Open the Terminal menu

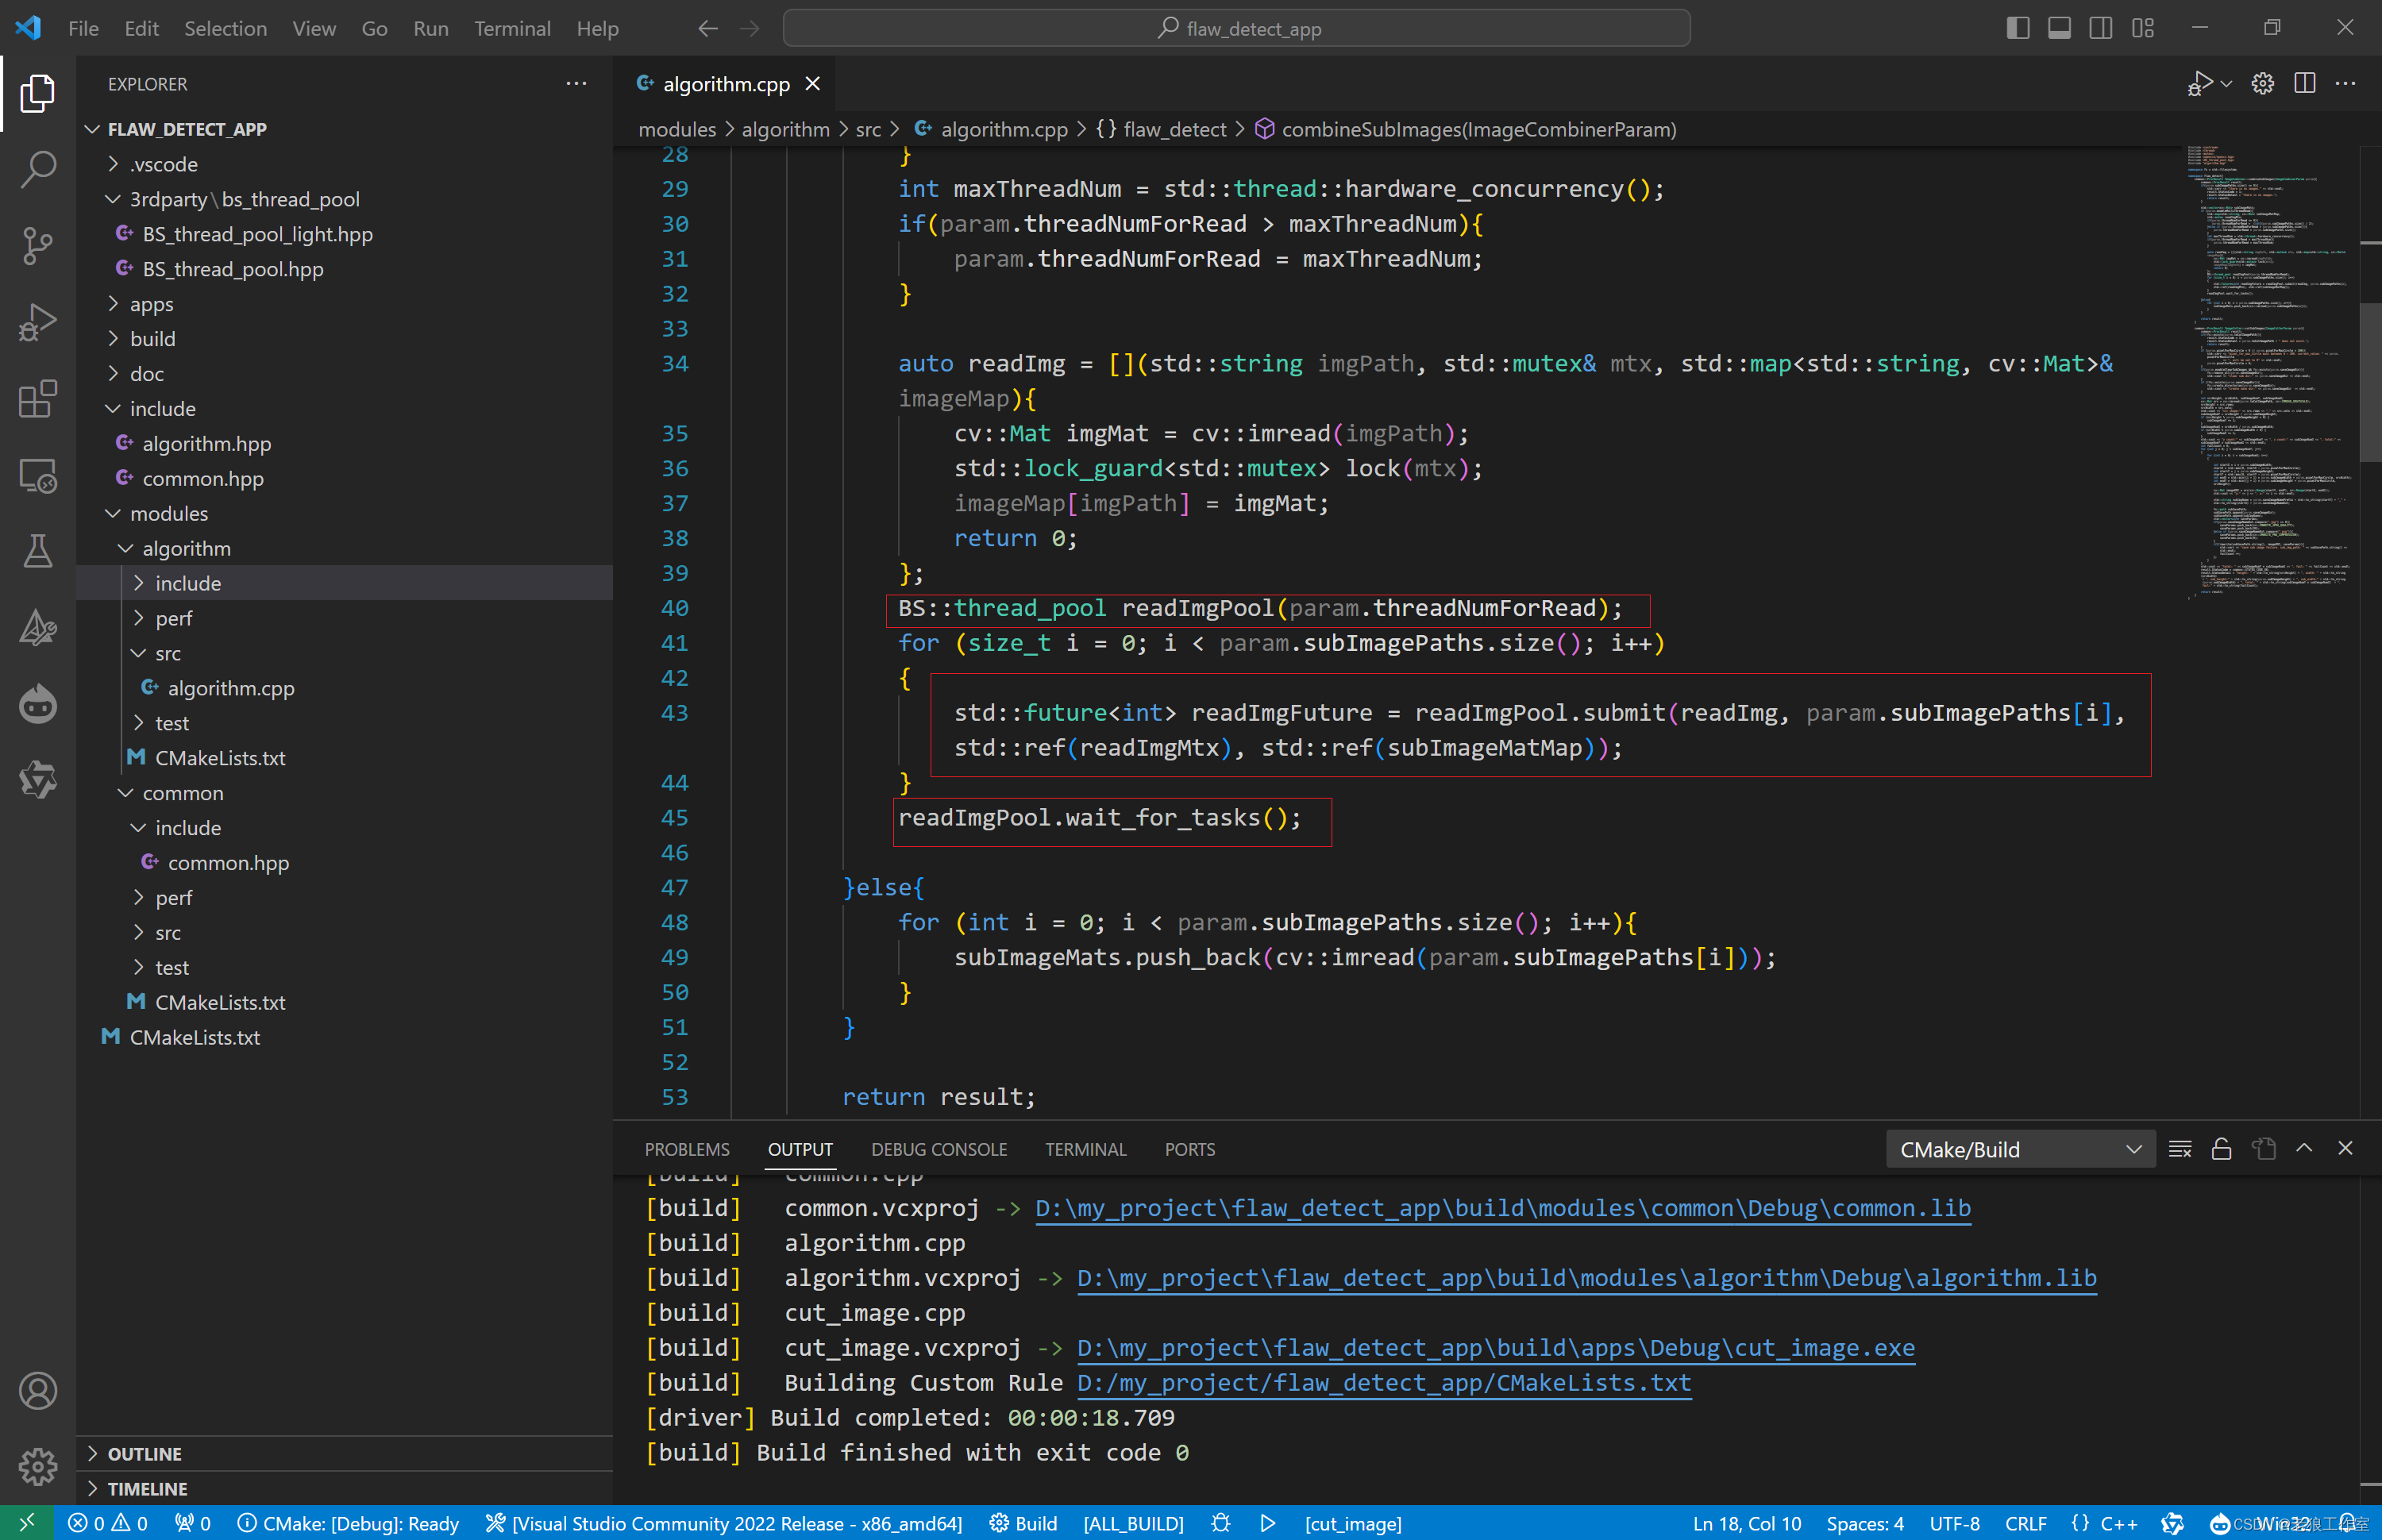(512, 28)
